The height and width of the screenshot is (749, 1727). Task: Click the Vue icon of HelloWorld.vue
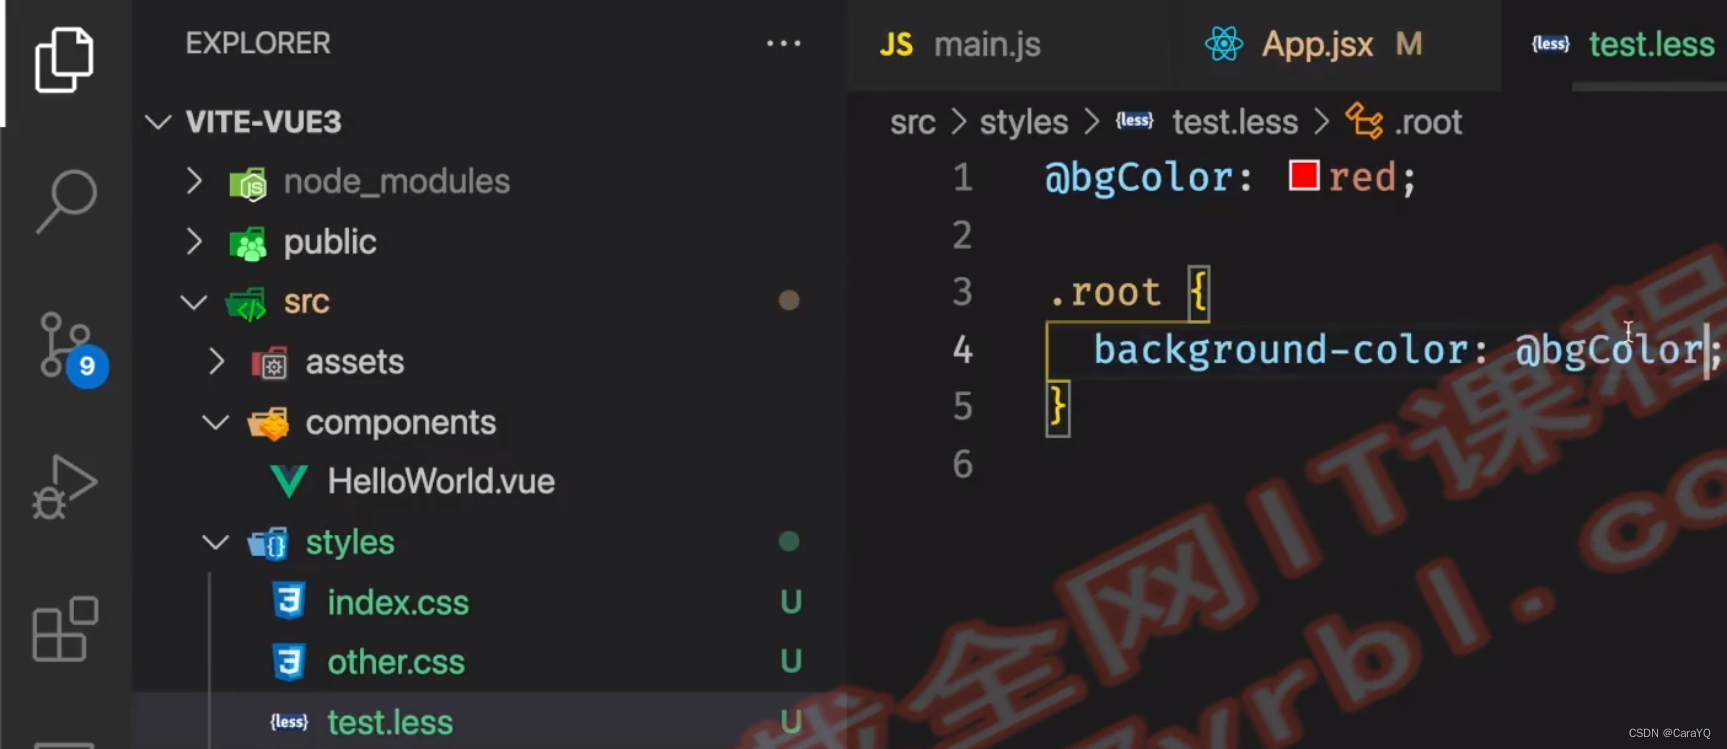[x=289, y=482]
